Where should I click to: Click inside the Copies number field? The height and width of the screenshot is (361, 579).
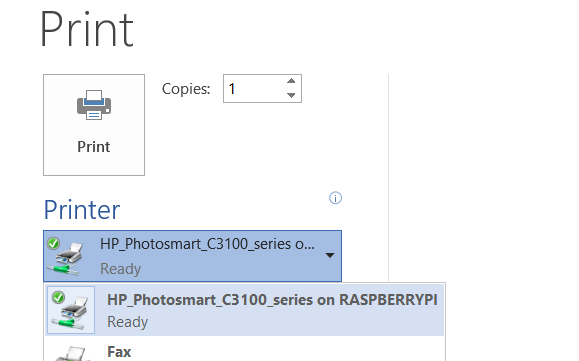[253, 89]
